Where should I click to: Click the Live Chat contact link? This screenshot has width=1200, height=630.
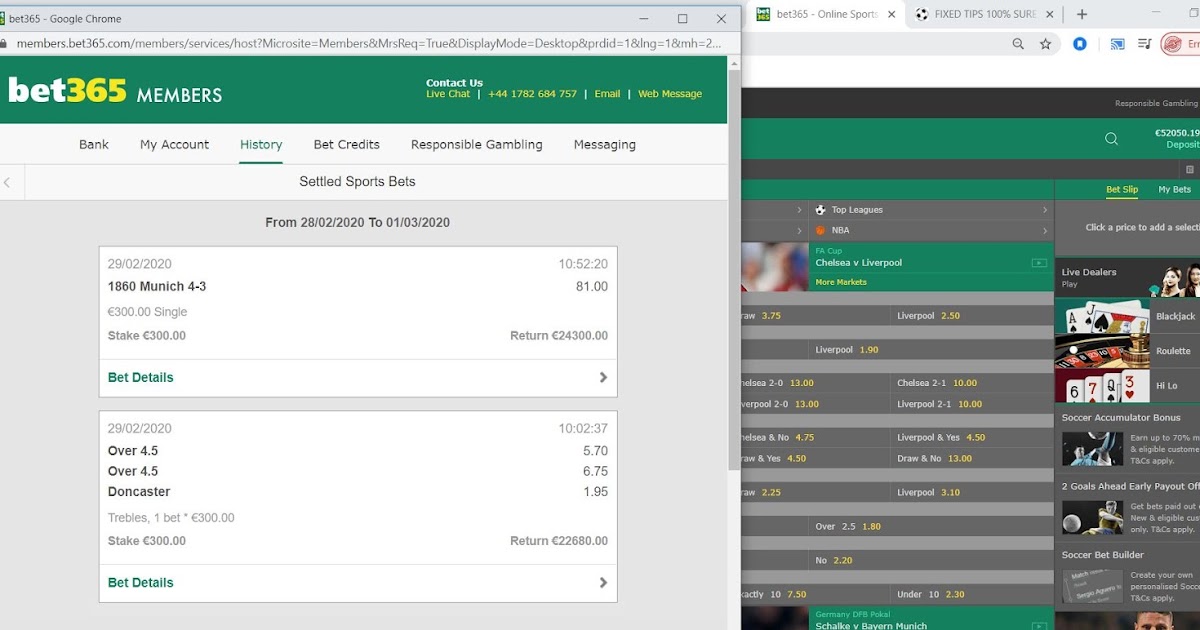448,94
